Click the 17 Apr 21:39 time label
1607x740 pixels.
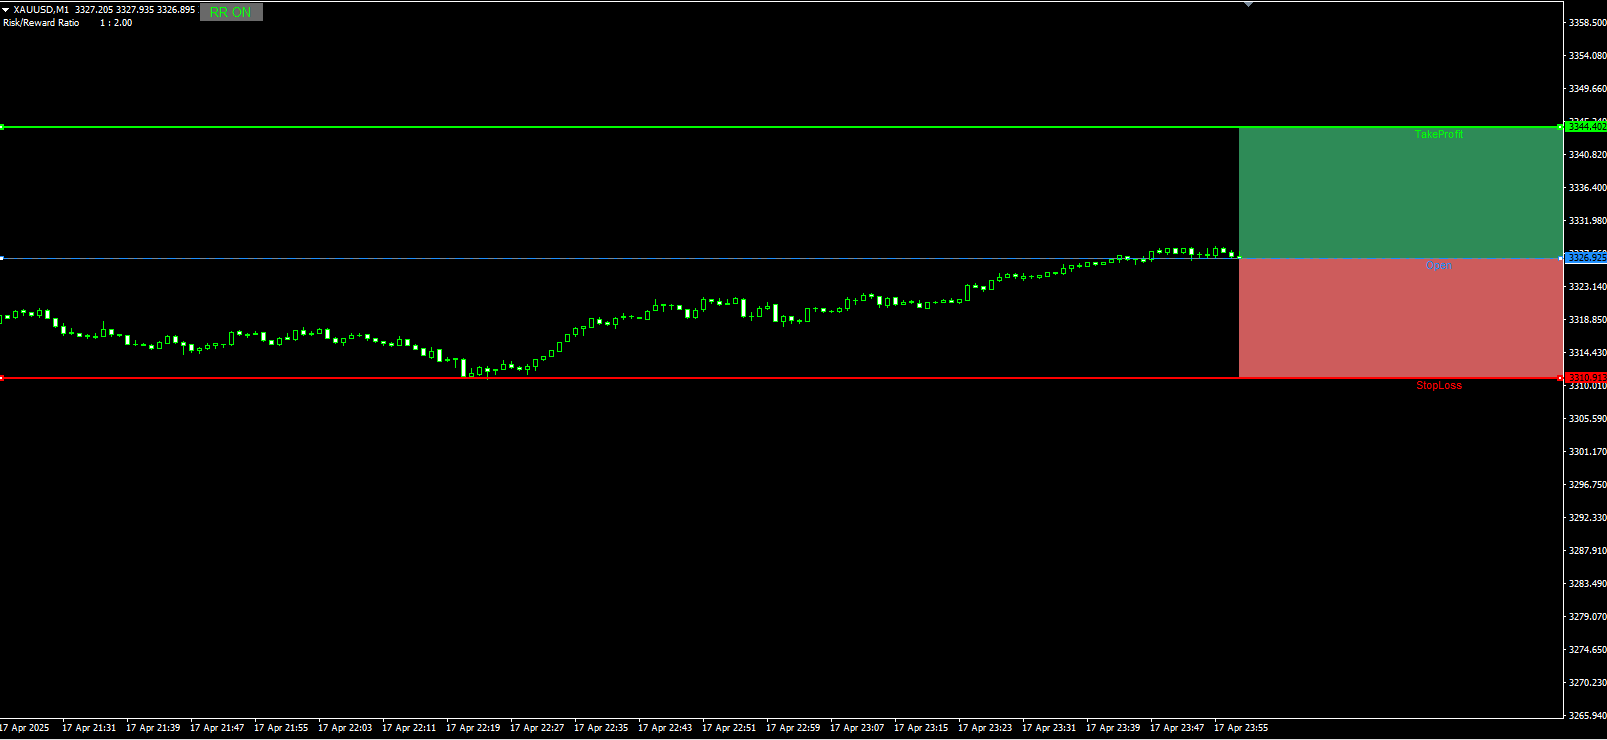(x=153, y=728)
